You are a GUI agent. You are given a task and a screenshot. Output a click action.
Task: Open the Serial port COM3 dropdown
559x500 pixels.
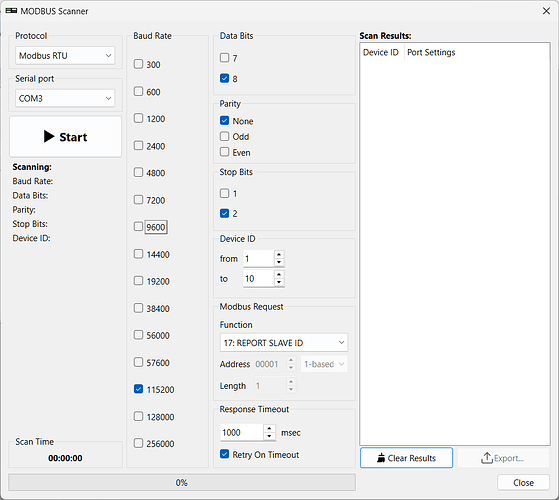(65, 98)
